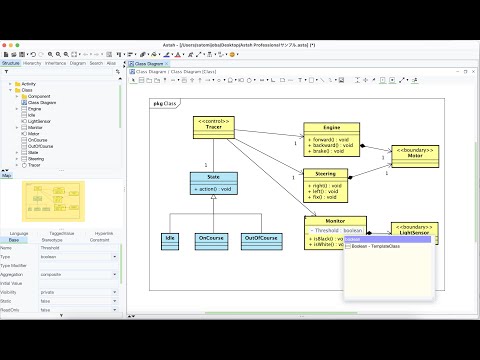The height and width of the screenshot is (360, 480).
Task: Click the filter funnel icon in Structure panel
Action: pos(6,71)
